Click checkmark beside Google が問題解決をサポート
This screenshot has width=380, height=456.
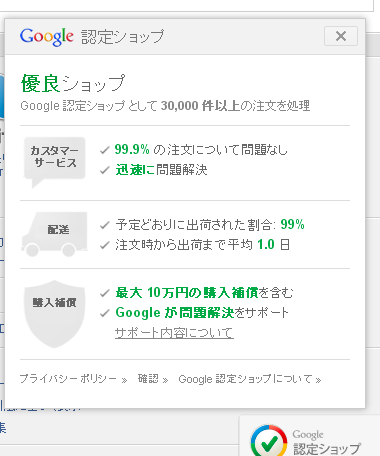point(105,313)
